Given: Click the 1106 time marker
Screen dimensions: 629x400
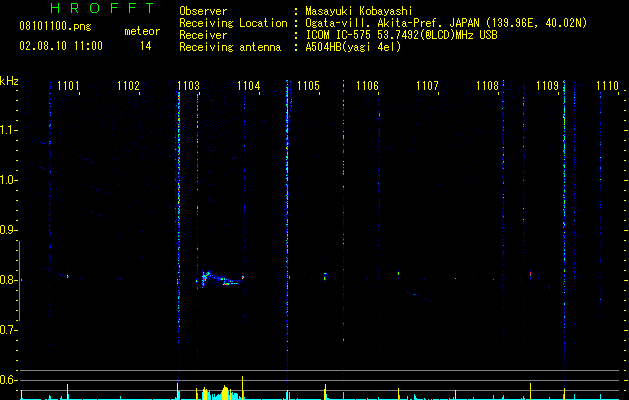Looking at the screenshot, I should tap(367, 86).
